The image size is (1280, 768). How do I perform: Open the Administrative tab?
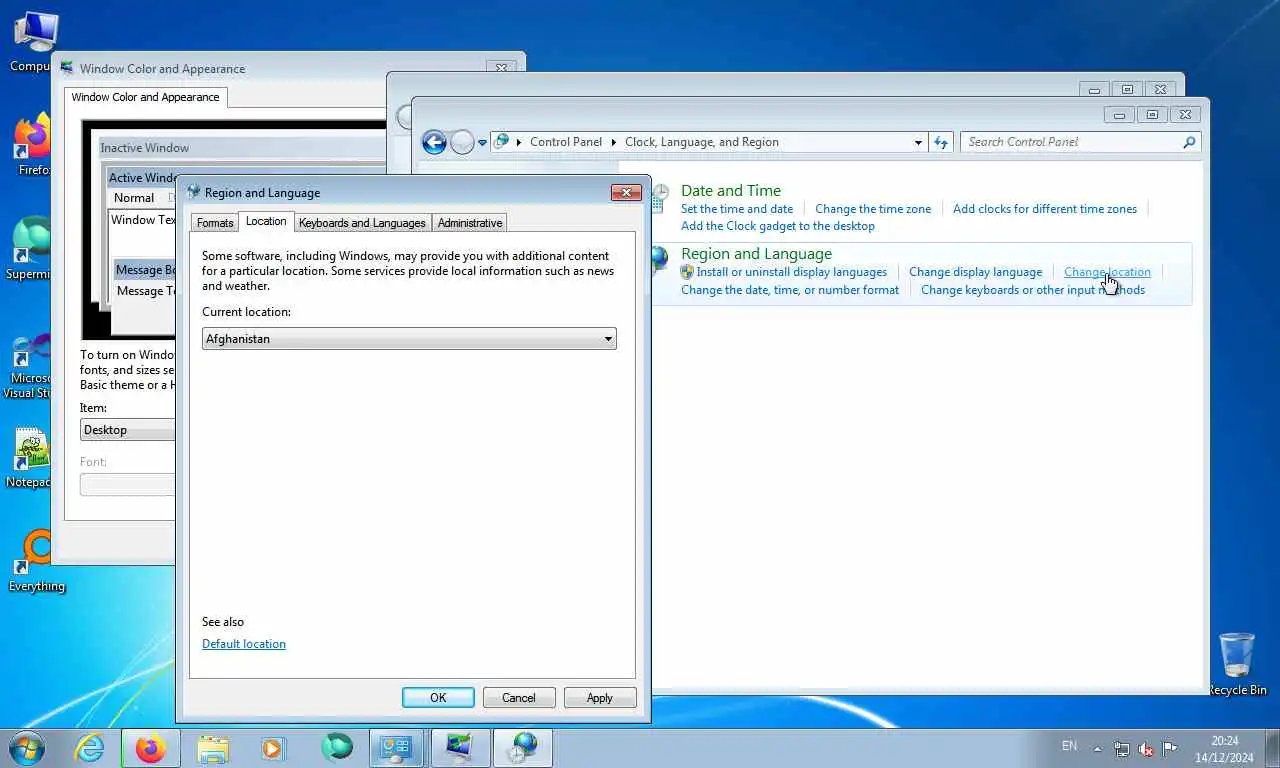[x=470, y=222]
